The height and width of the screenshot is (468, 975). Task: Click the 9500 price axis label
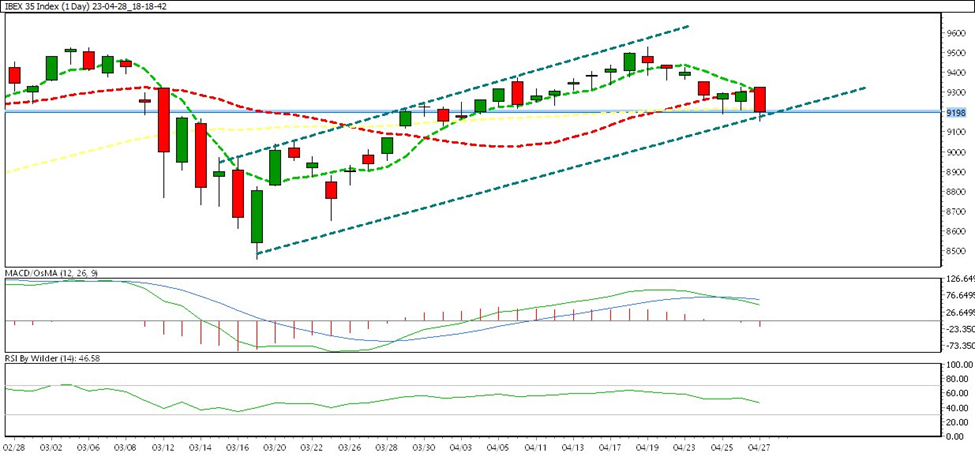click(x=958, y=53)
